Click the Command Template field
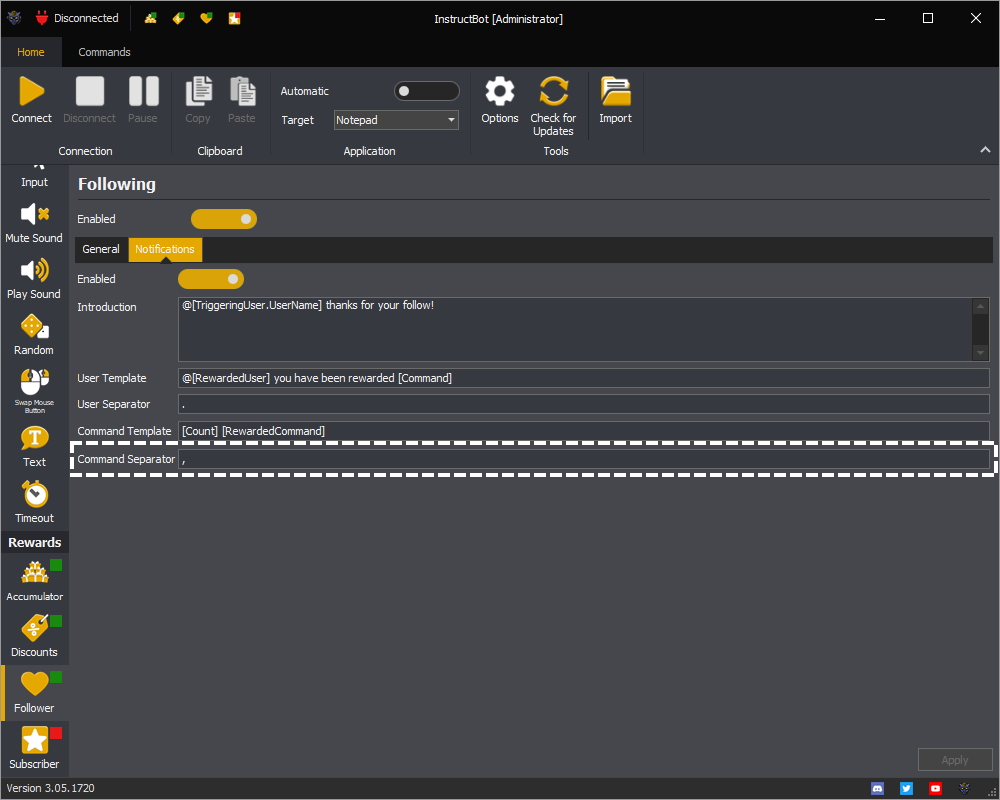The image size is (1000, 800). [x=584, y=431]
